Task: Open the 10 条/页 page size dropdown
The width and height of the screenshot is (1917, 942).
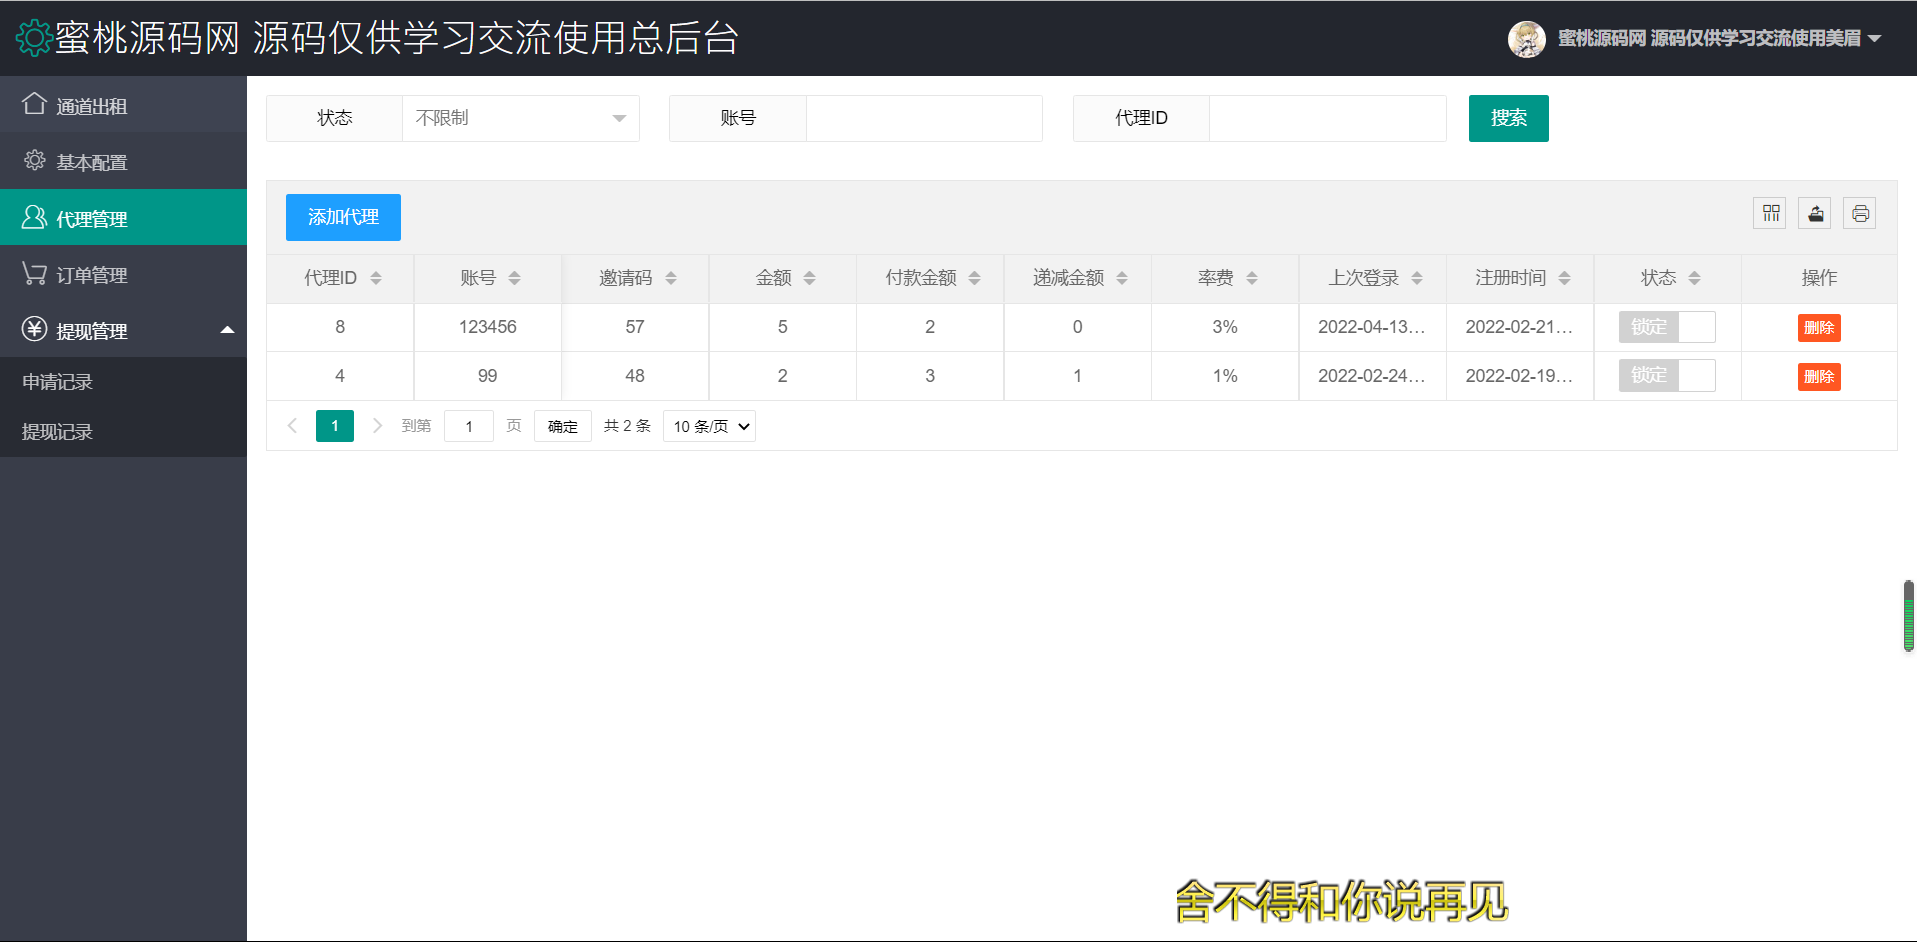Action: pos(709,426)
